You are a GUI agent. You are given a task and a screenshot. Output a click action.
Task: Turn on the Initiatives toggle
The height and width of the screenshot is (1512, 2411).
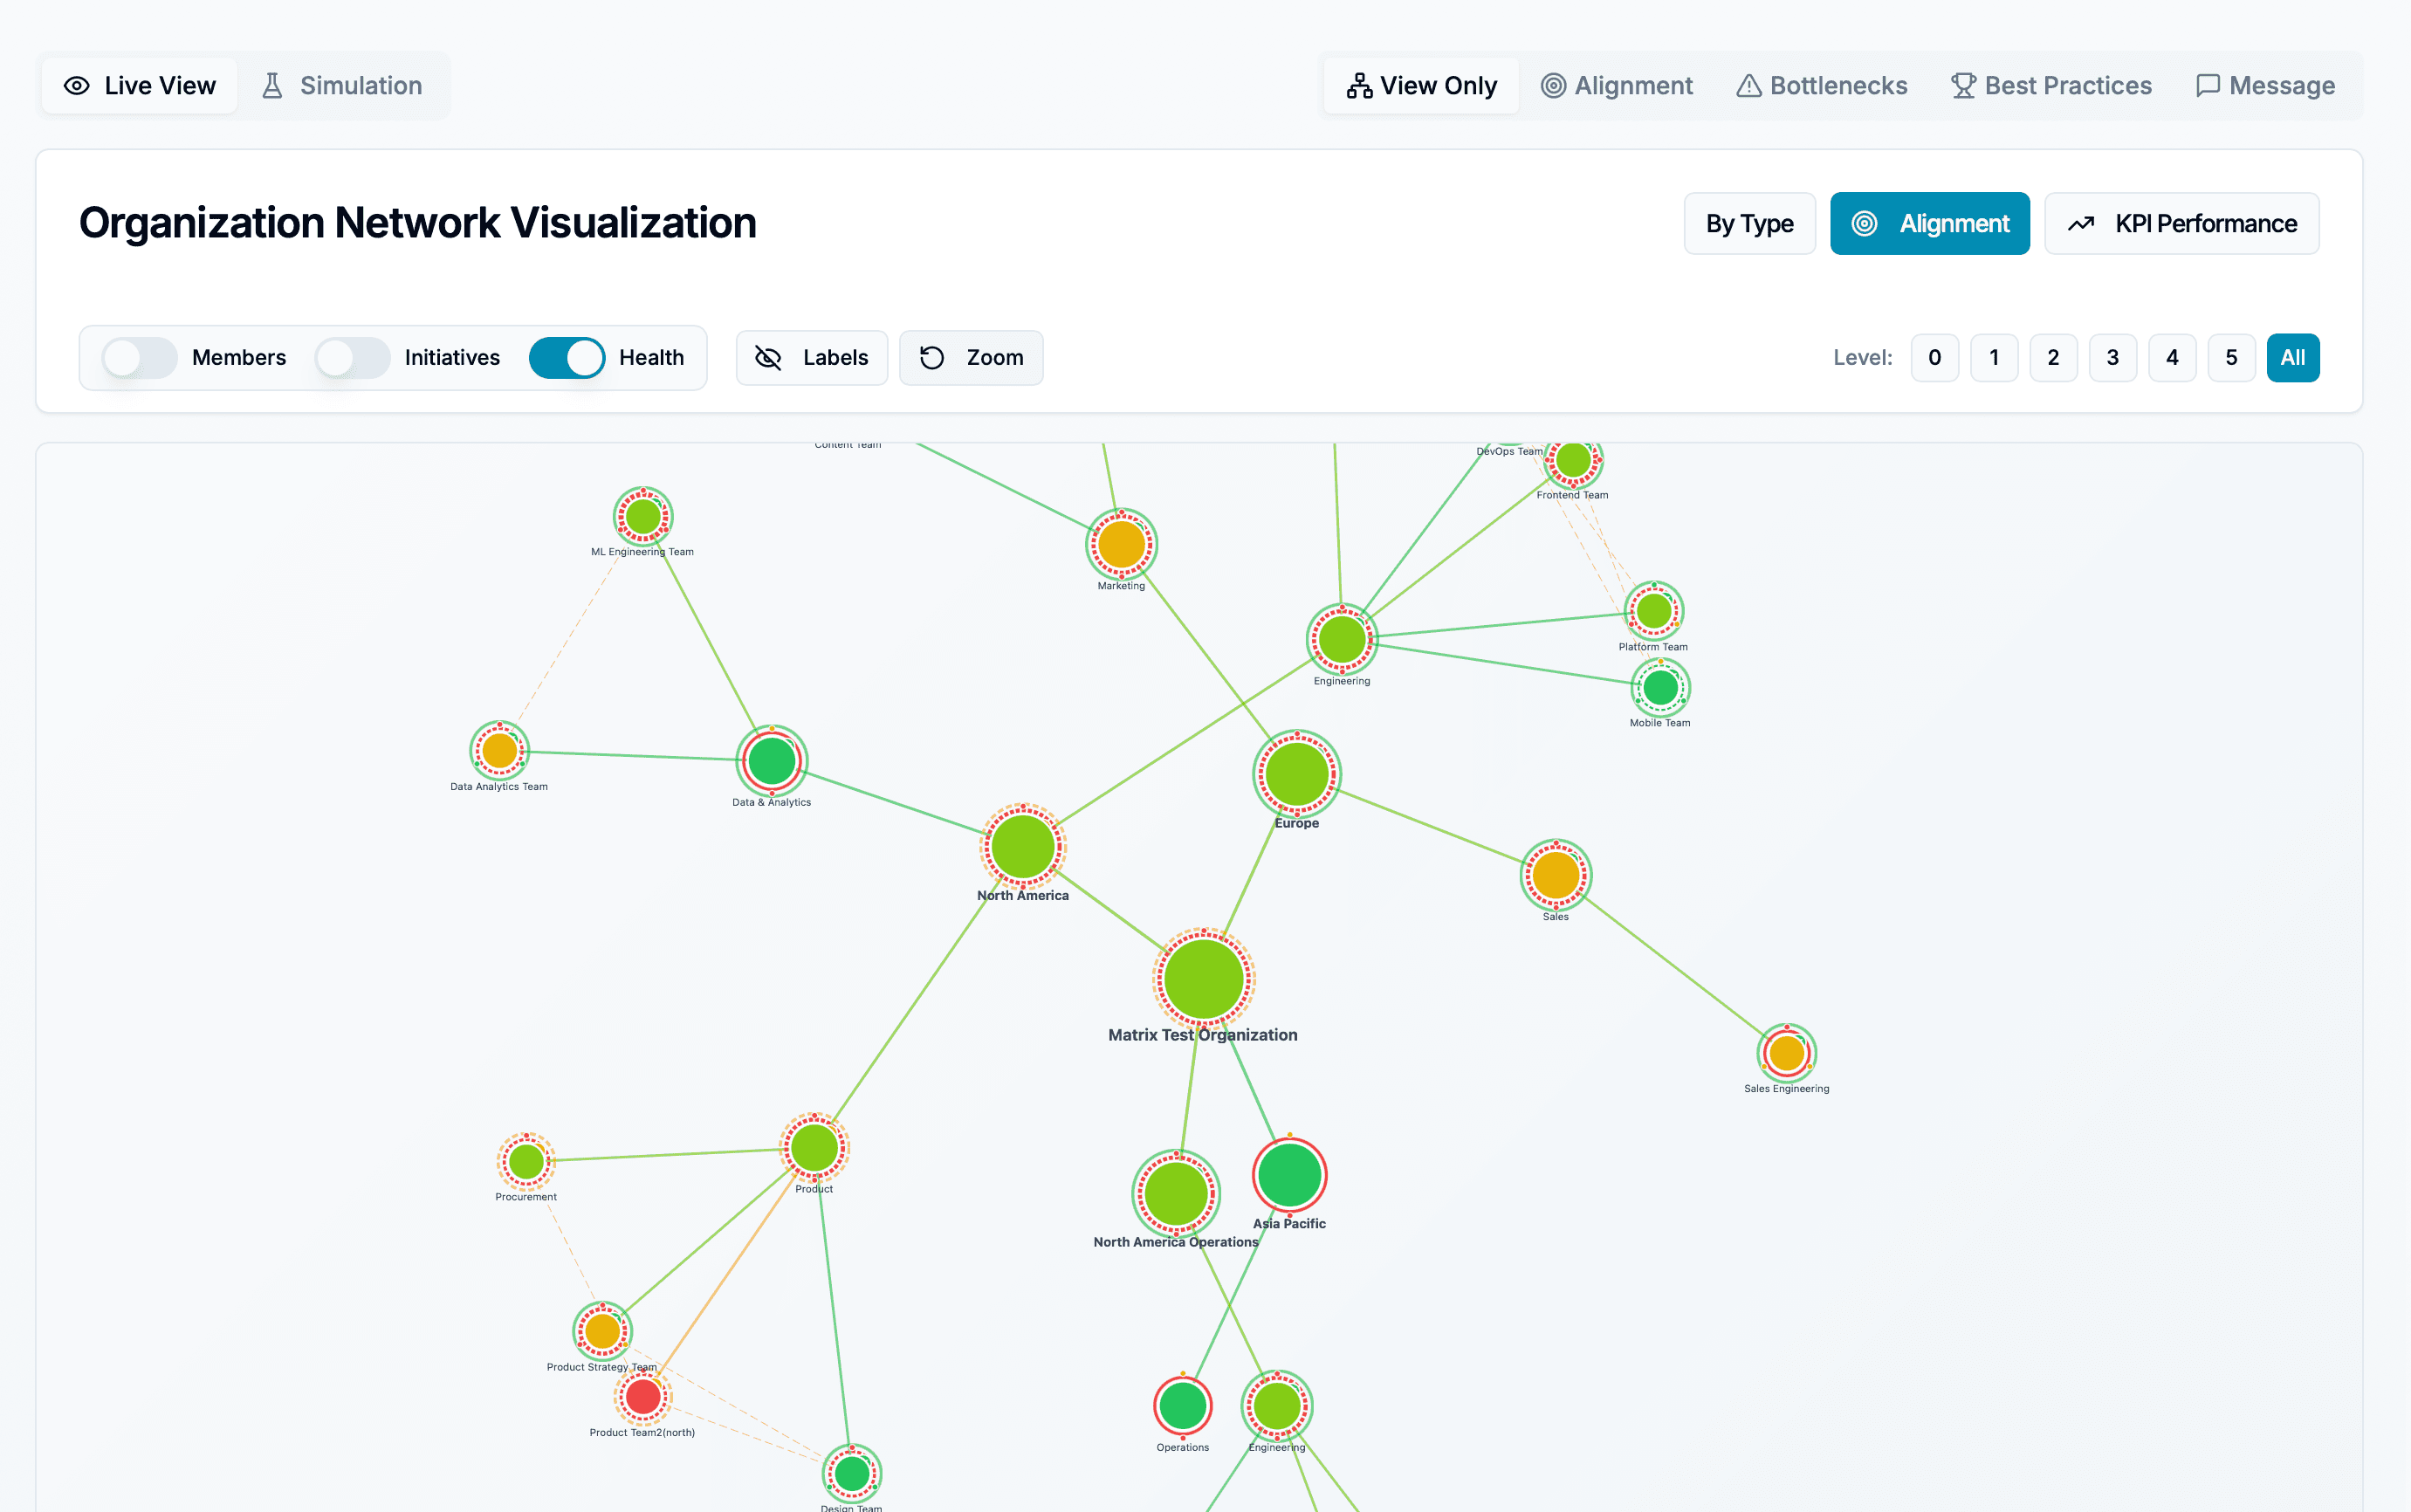tap(352, 357)
